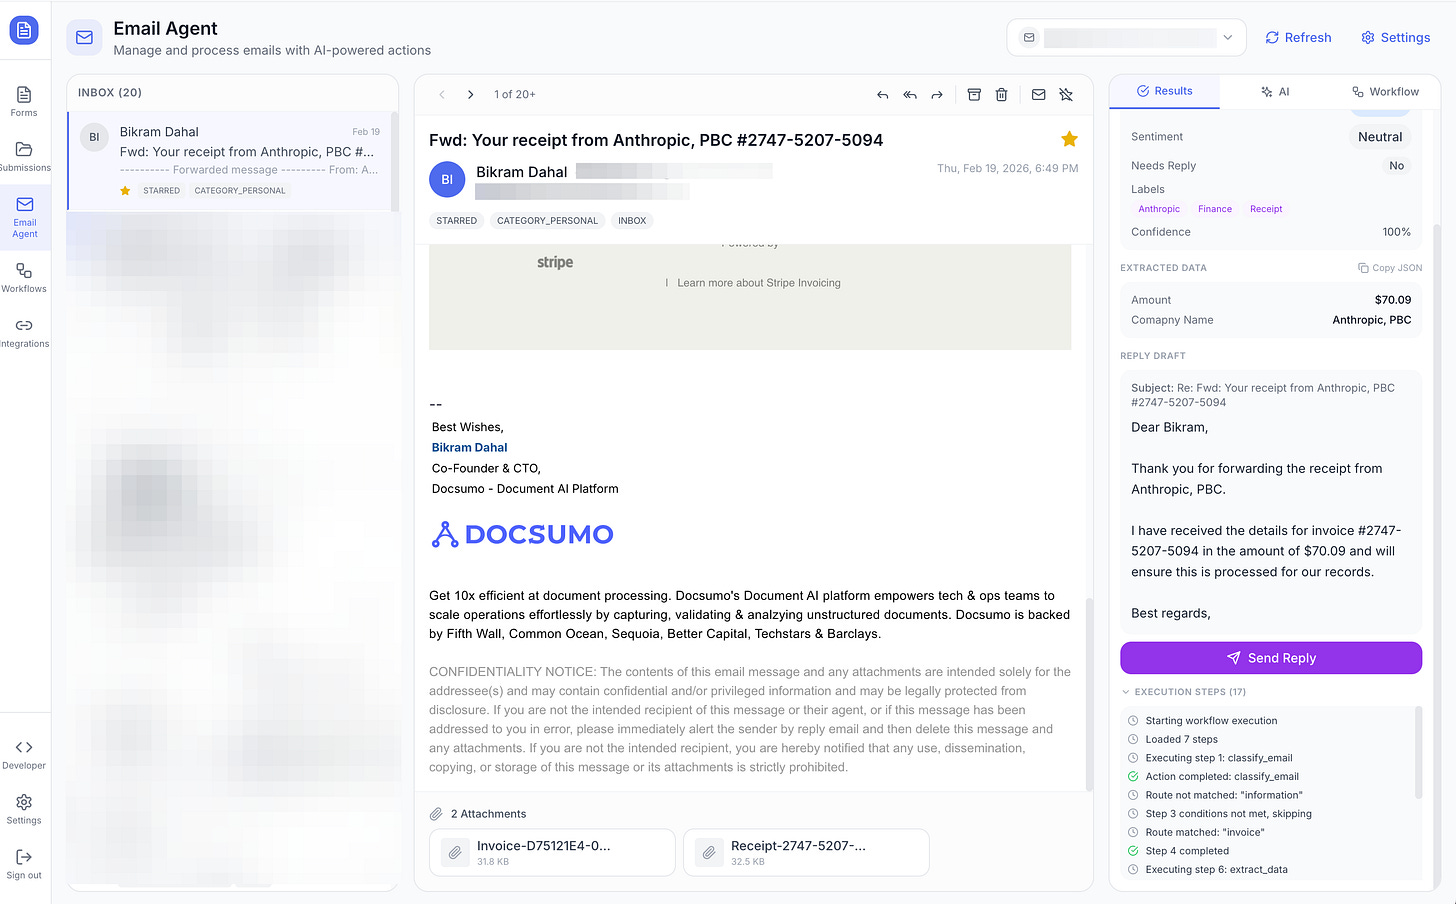
Task: Click Sign out in the sidebar
Action: [24, 864]
